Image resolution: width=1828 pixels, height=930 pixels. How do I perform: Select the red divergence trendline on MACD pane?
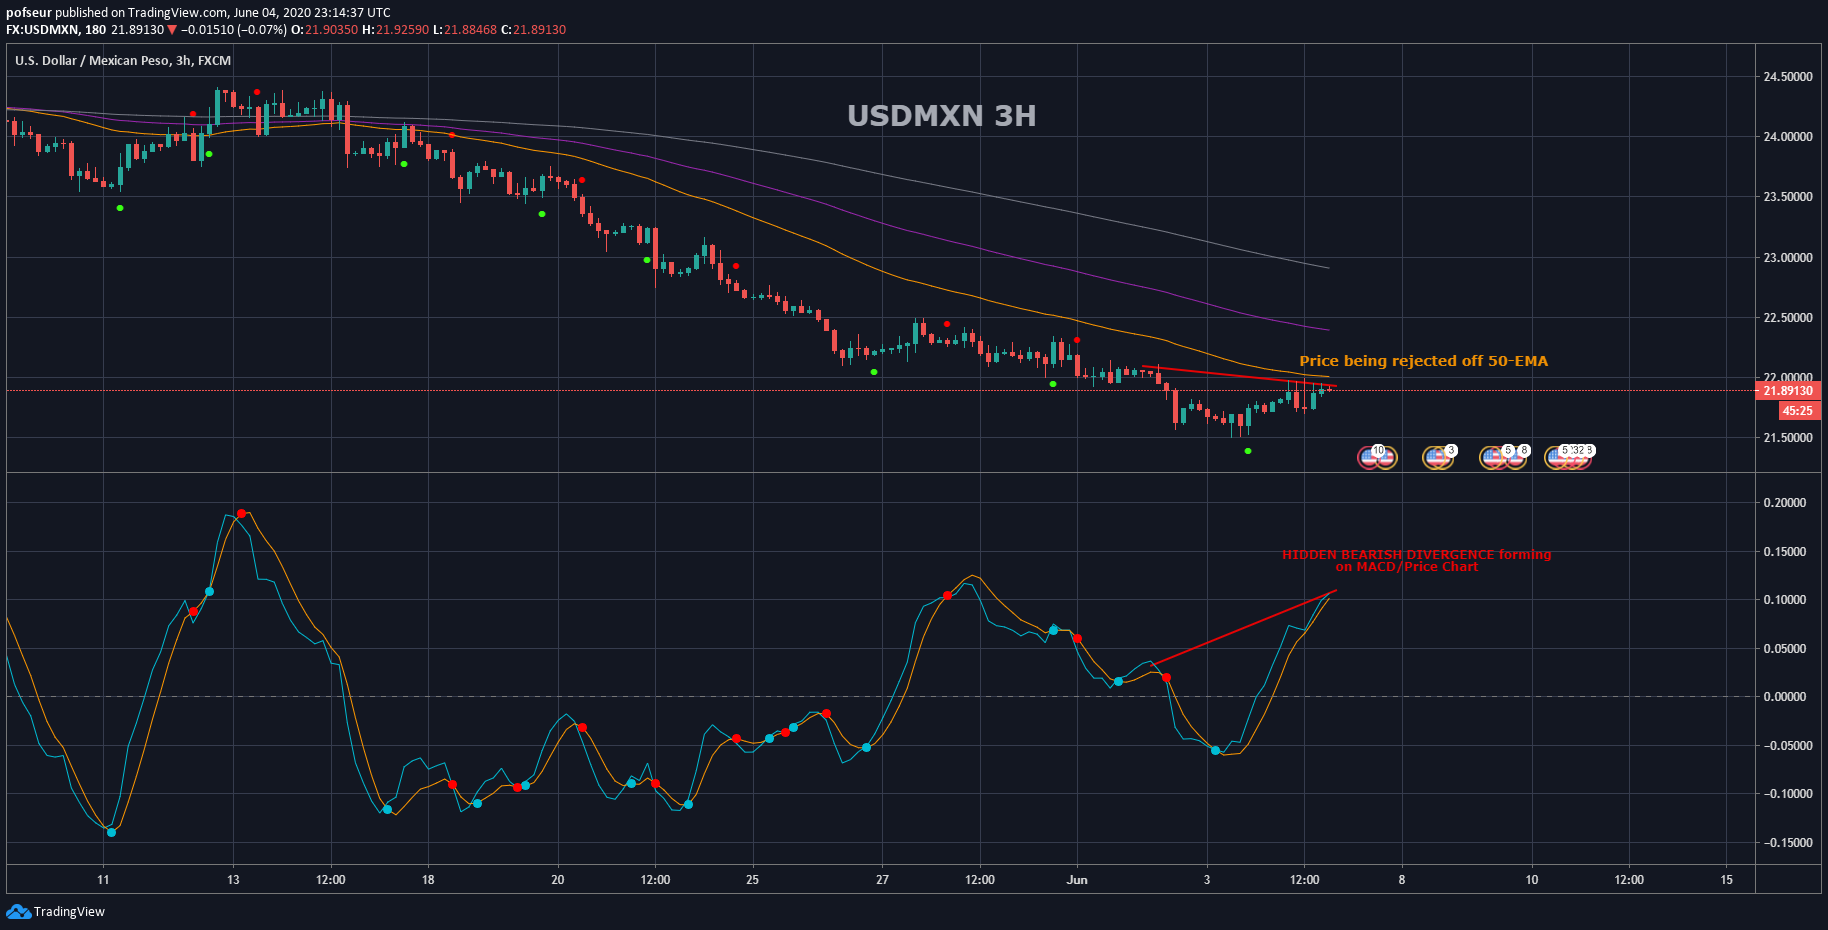click(x=1245, y=627)
